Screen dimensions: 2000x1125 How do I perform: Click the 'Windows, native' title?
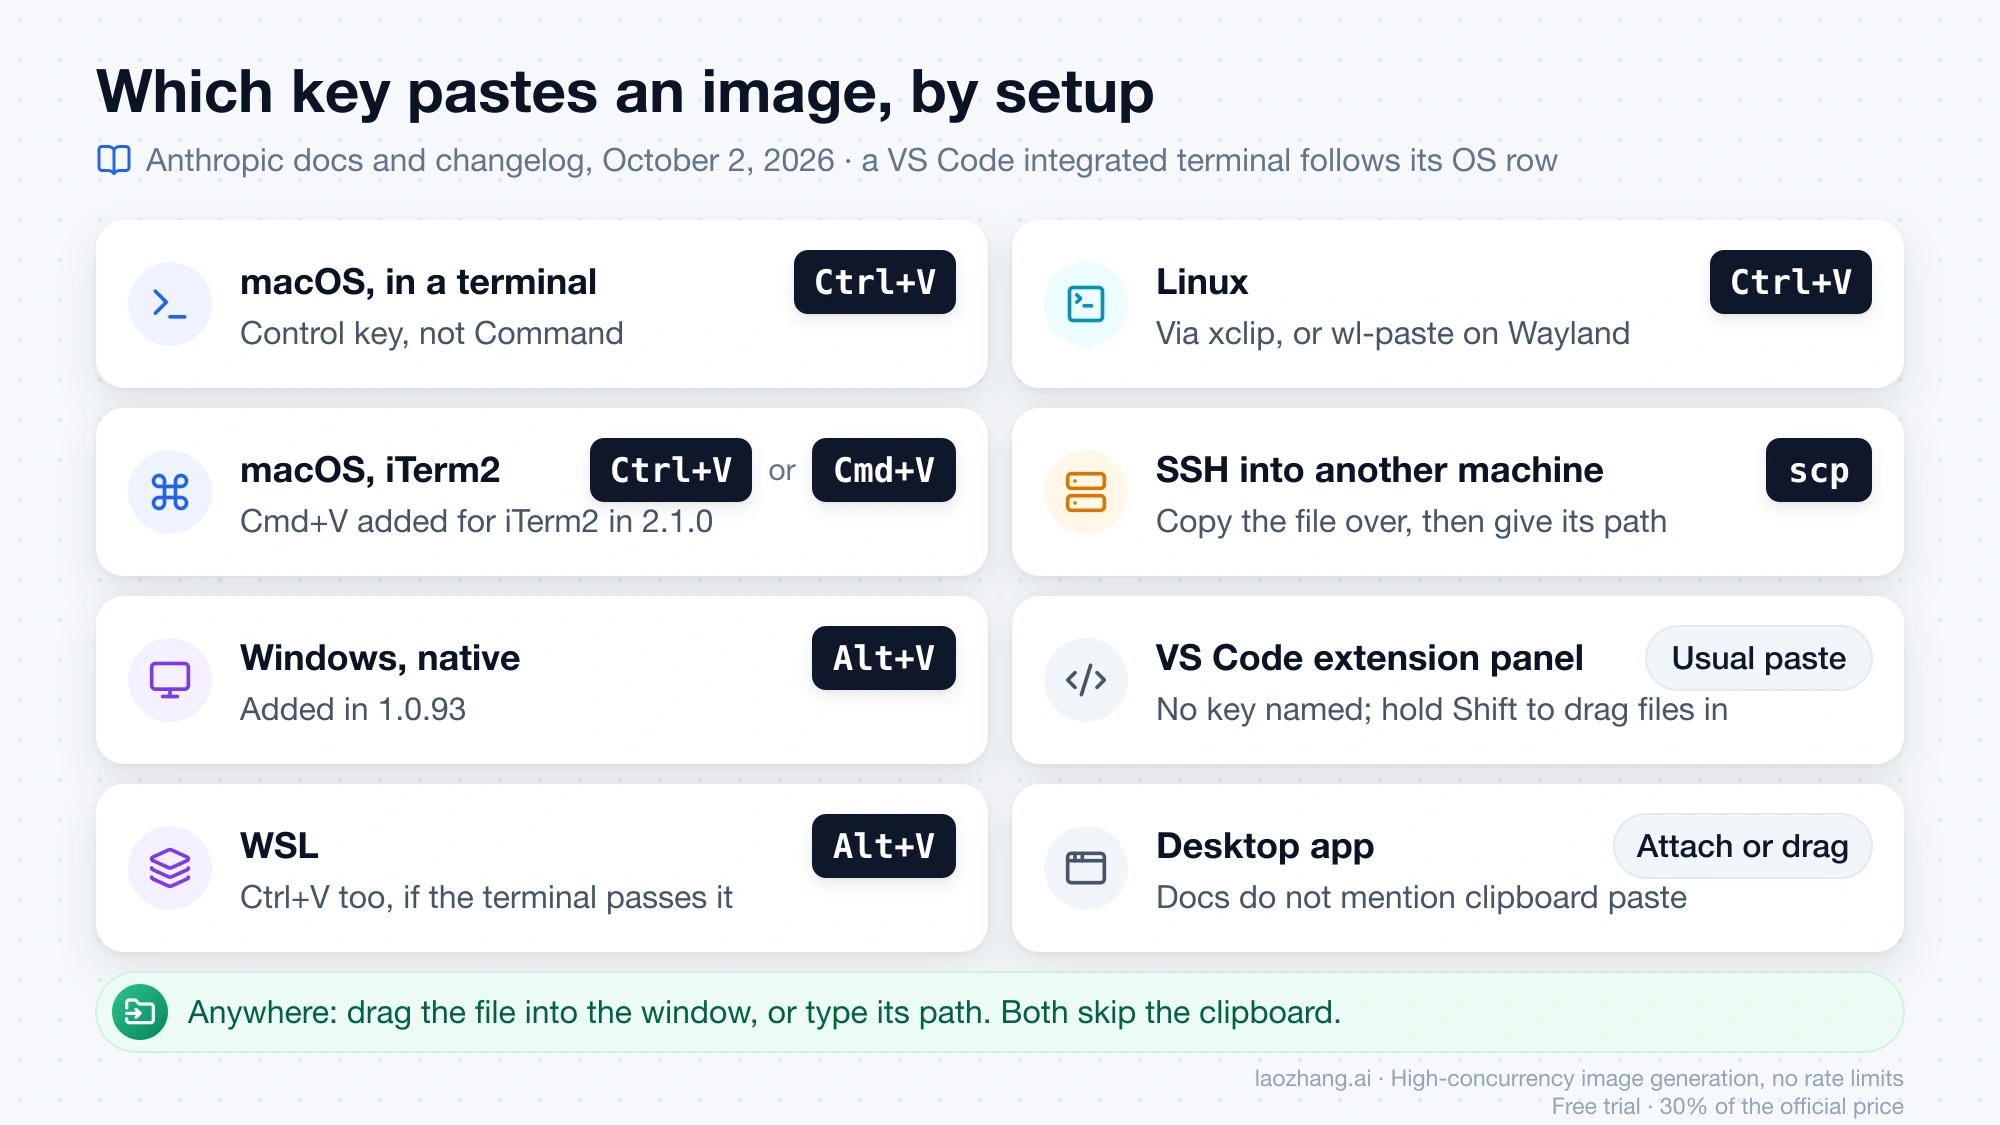coord(380,658)
